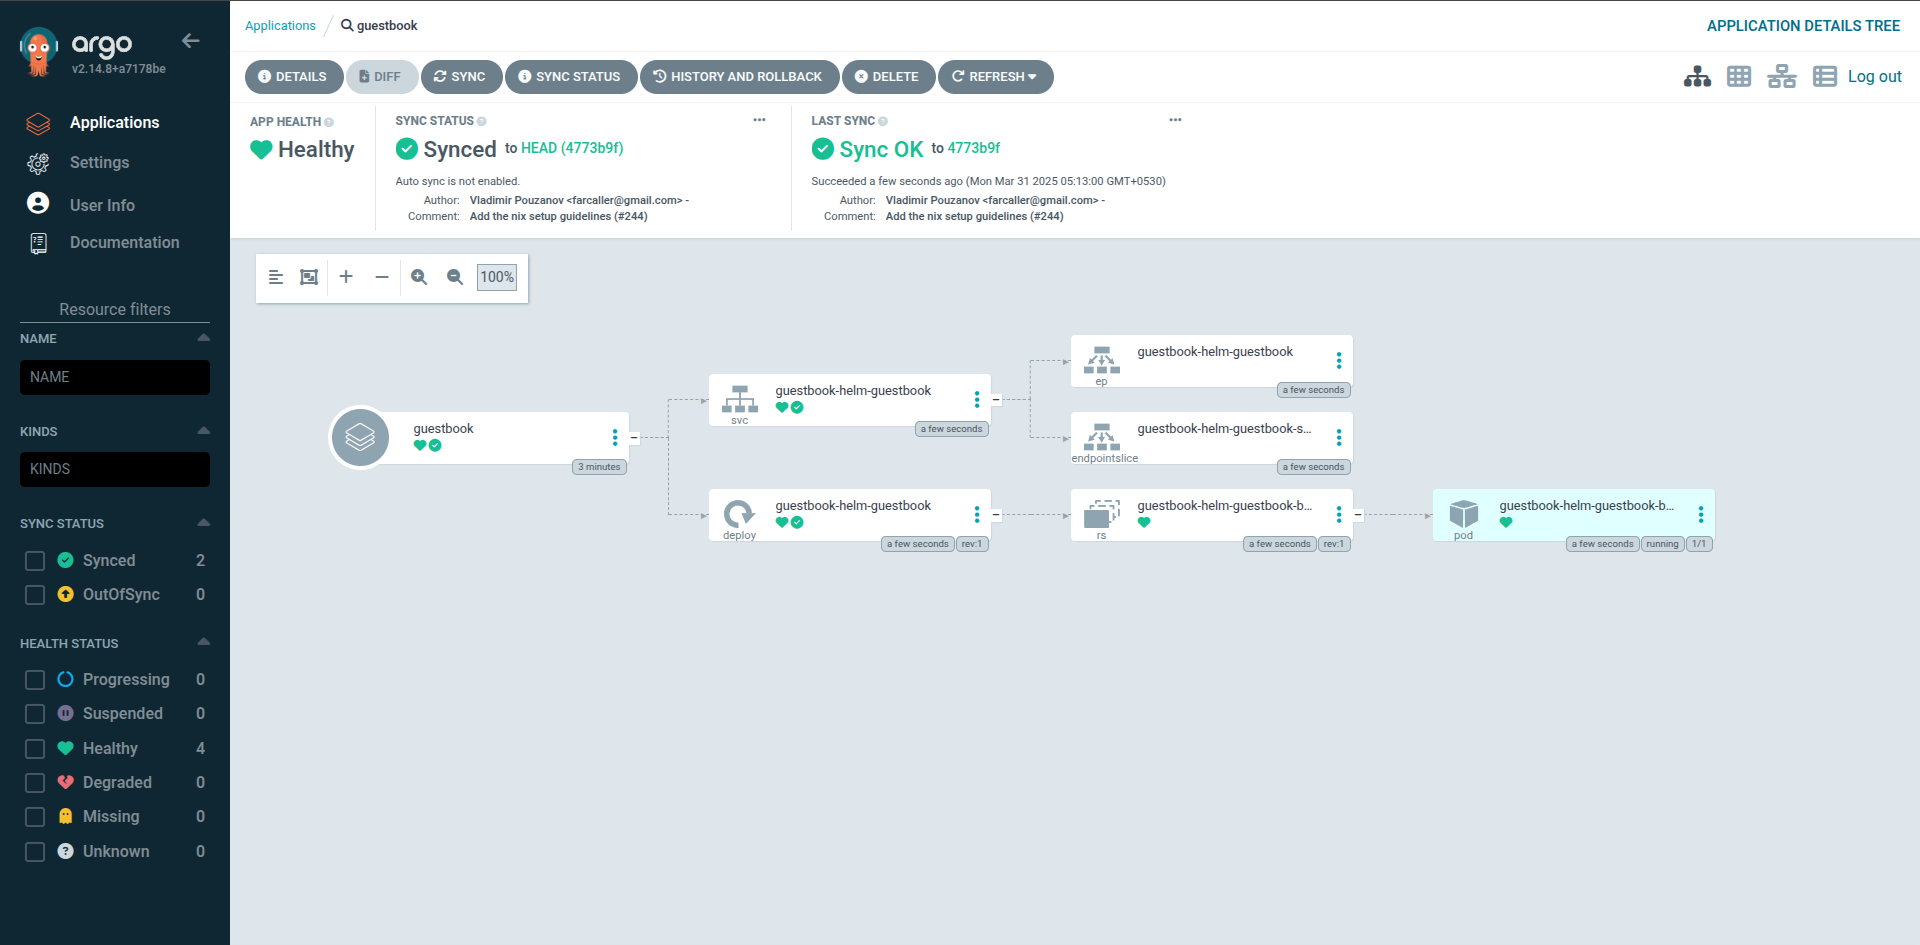Screen dimensions: 1920x945
Task: Click the Sync Status help icon
Action: (x=482, y=121)
